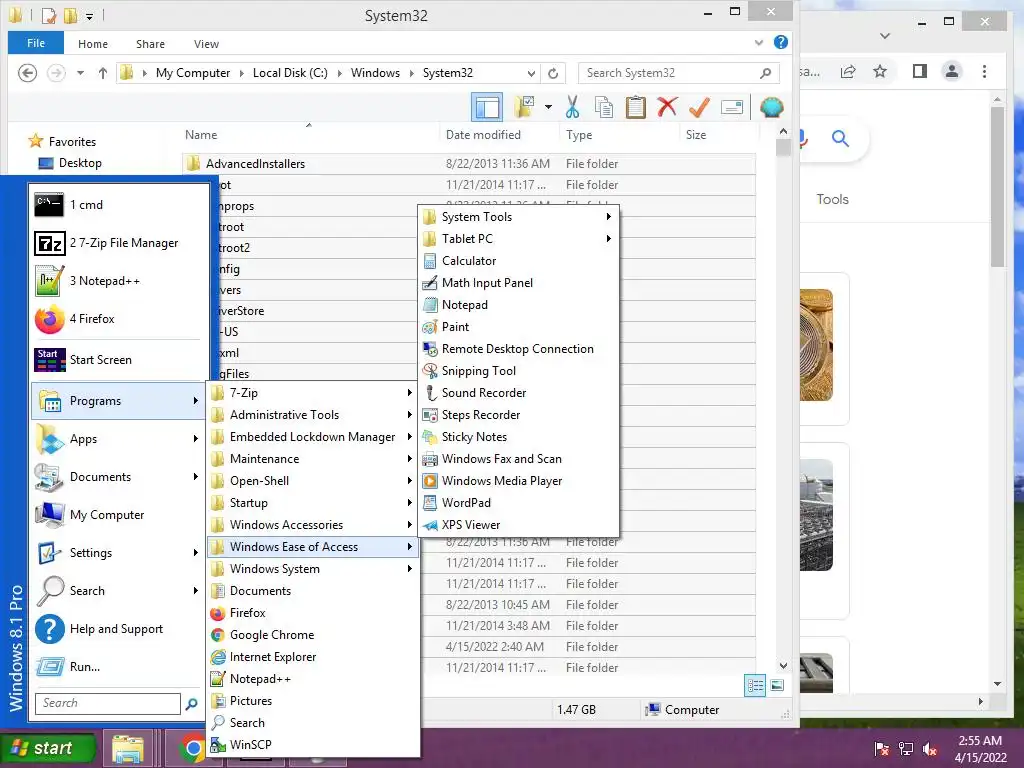This screenshot has width=1024, height=768.
Task: Open the Start Screen entry
Action: click(119, 360)
